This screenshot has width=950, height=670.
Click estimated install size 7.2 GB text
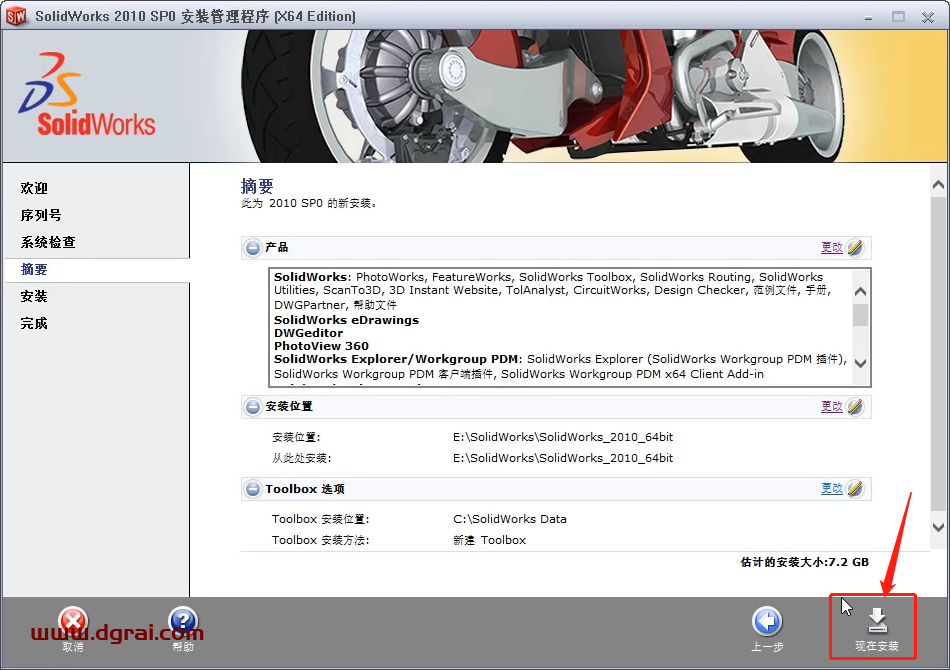pos(805,562)
